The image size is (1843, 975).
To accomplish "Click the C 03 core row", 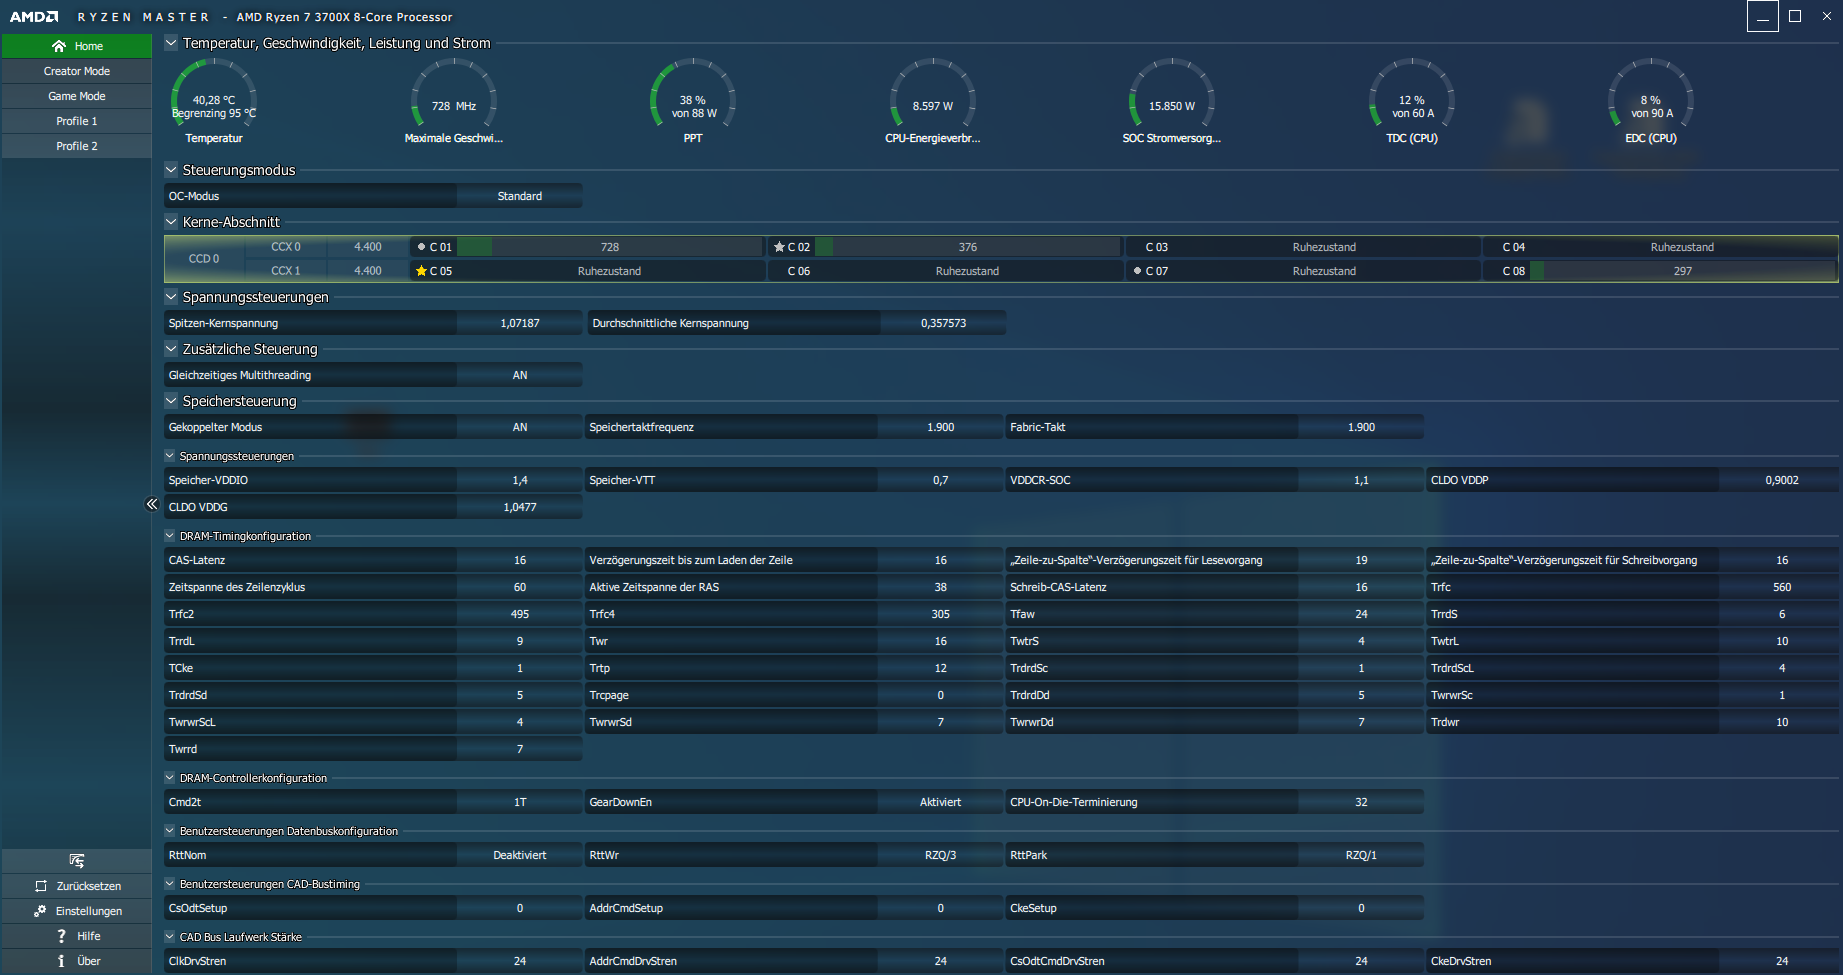I will (x=1303, y=247).
